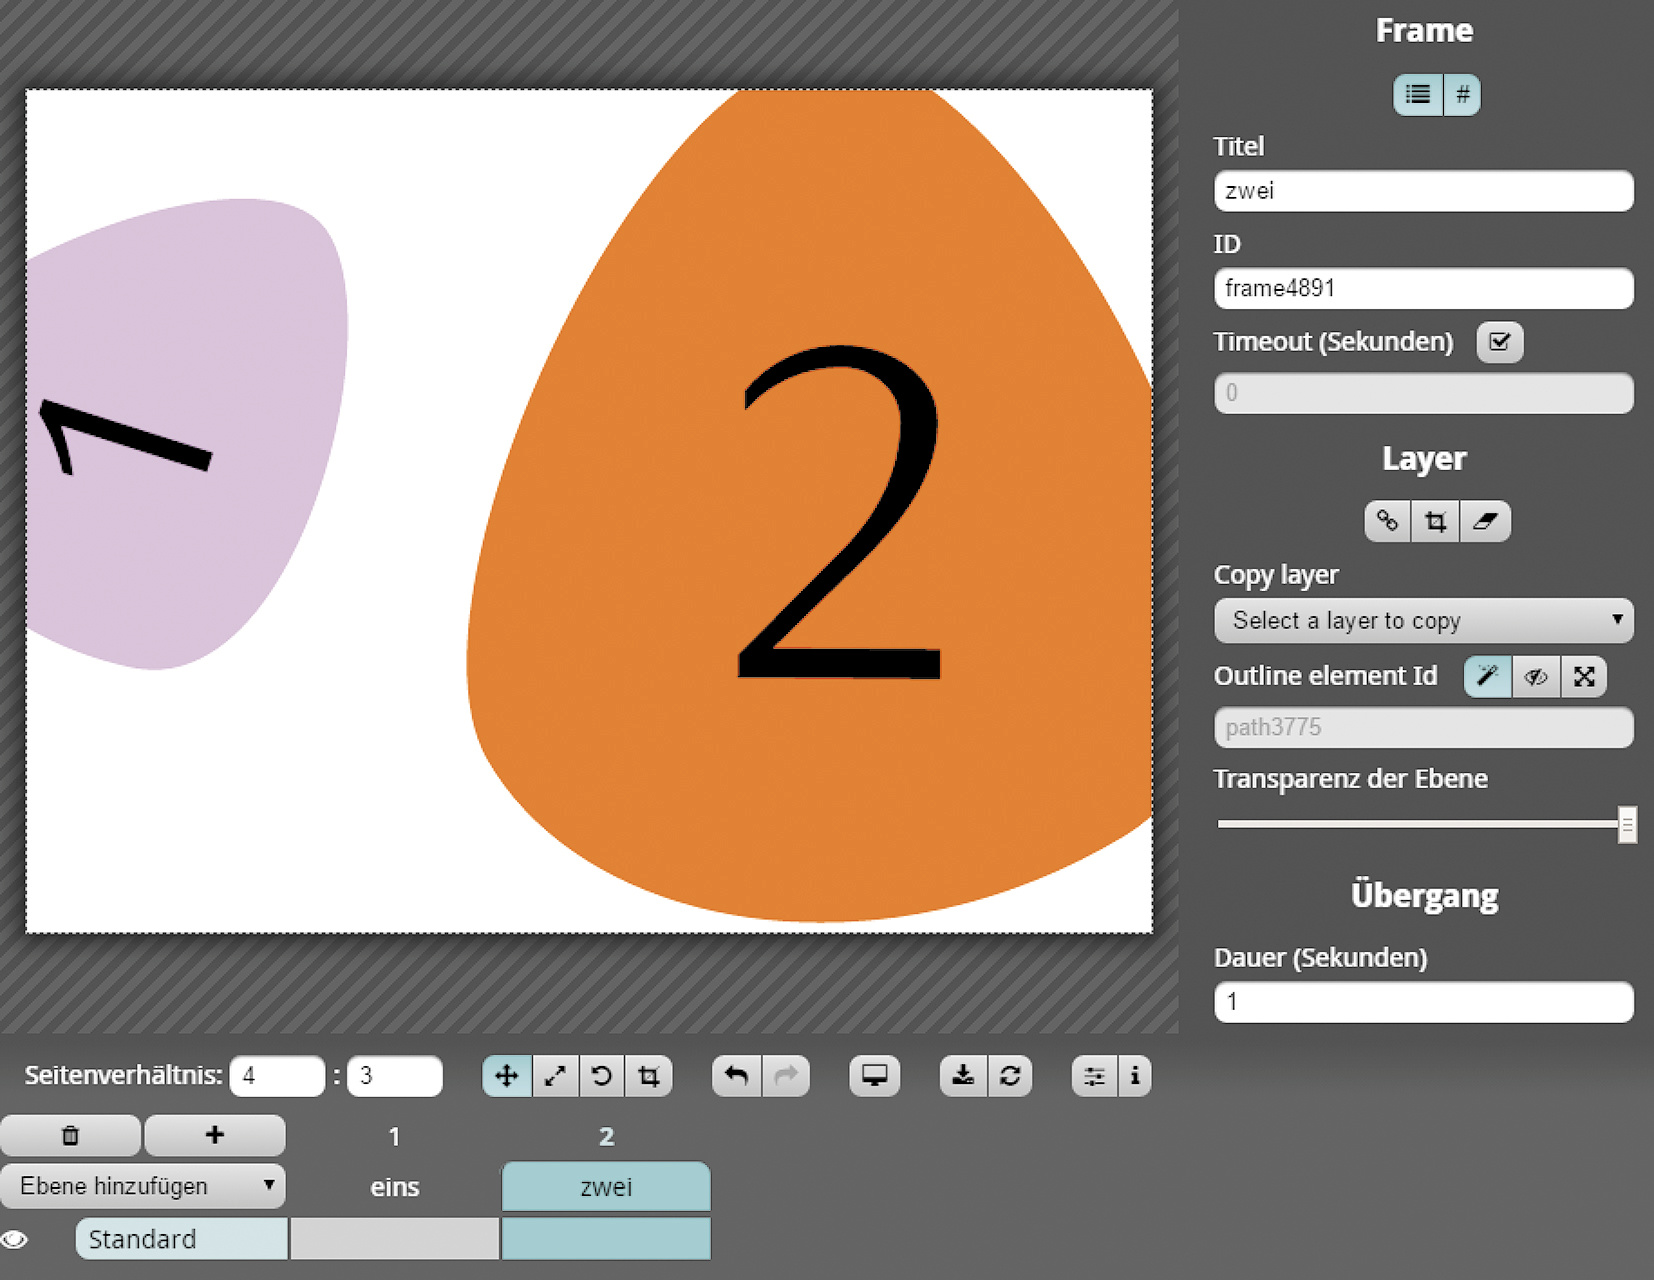Toggle frame number display (# icon)

[x=1462, y=95]
